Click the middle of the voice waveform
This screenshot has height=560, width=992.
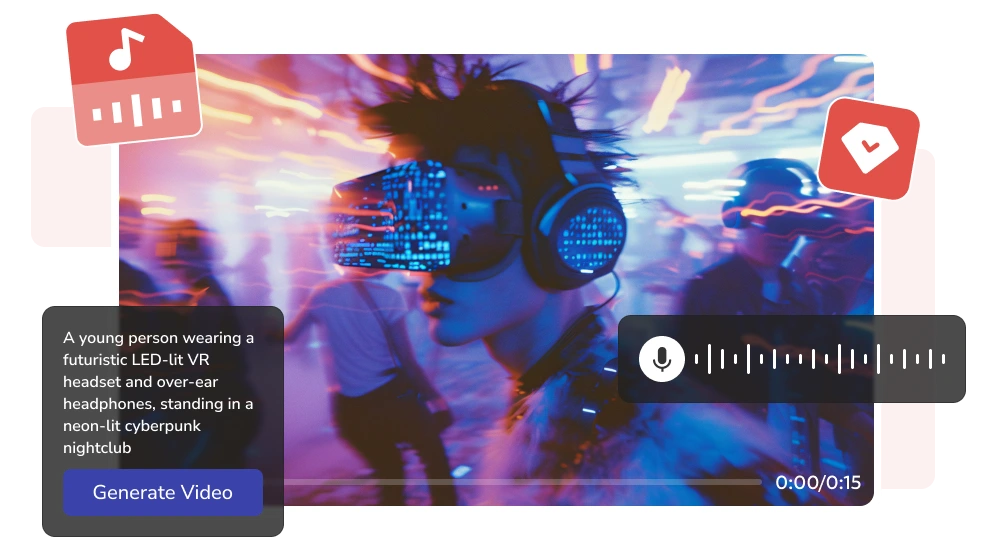pyautogui.click(x=820, y=359)
